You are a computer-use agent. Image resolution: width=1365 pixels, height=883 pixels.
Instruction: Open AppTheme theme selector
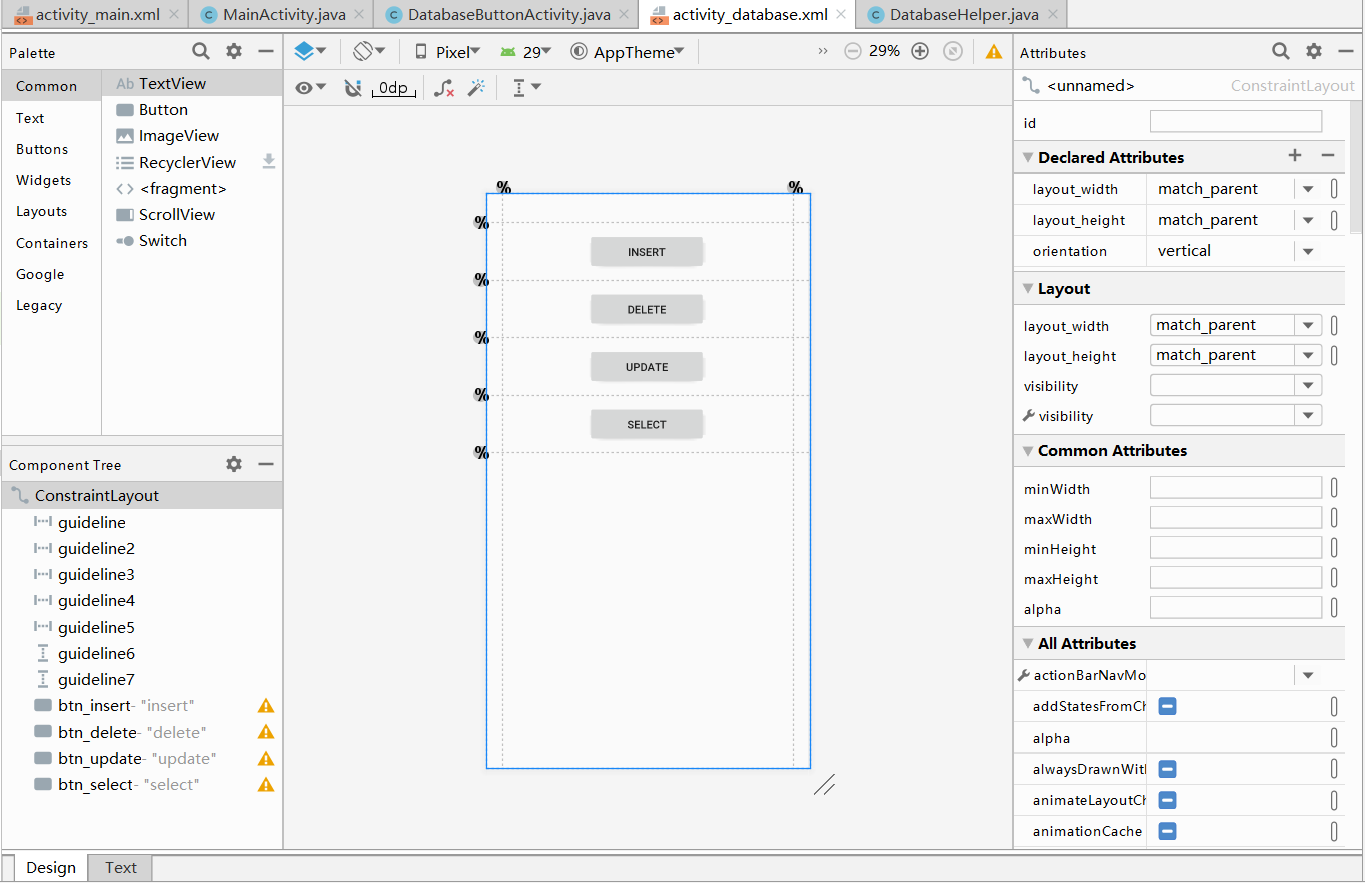tap(628, 52)
